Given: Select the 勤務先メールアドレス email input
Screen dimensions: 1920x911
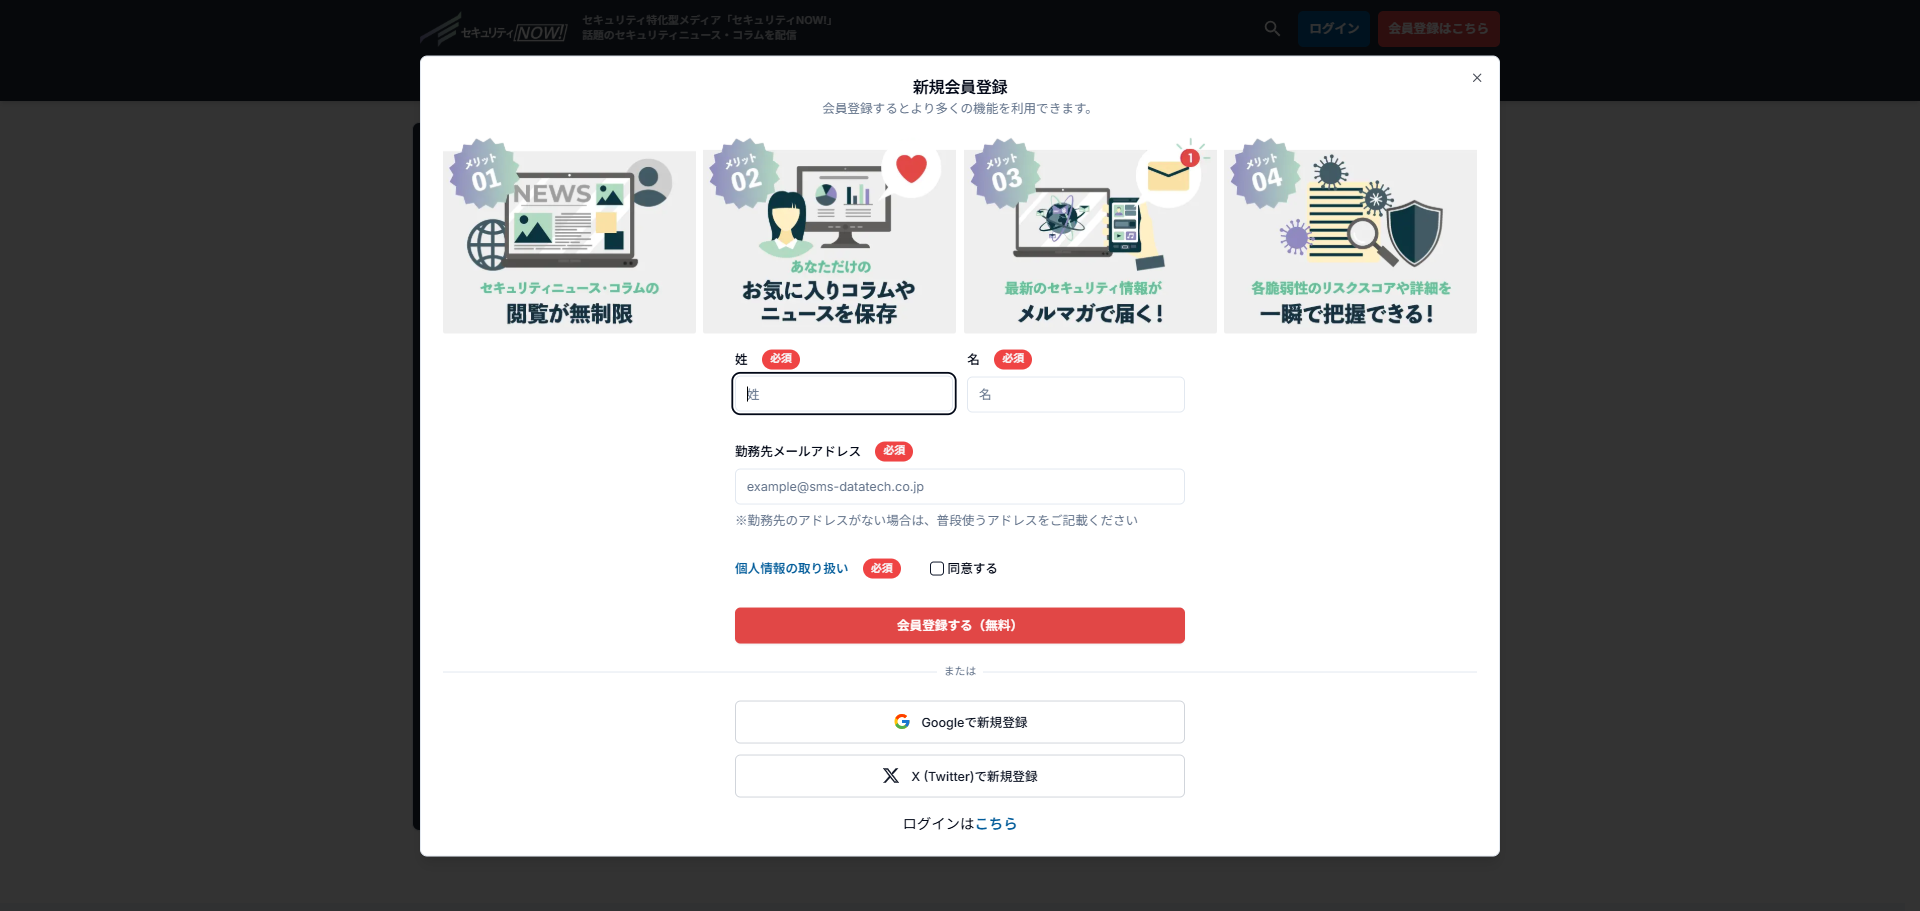Looking at the screenshot, I should [x=959, y=487].
